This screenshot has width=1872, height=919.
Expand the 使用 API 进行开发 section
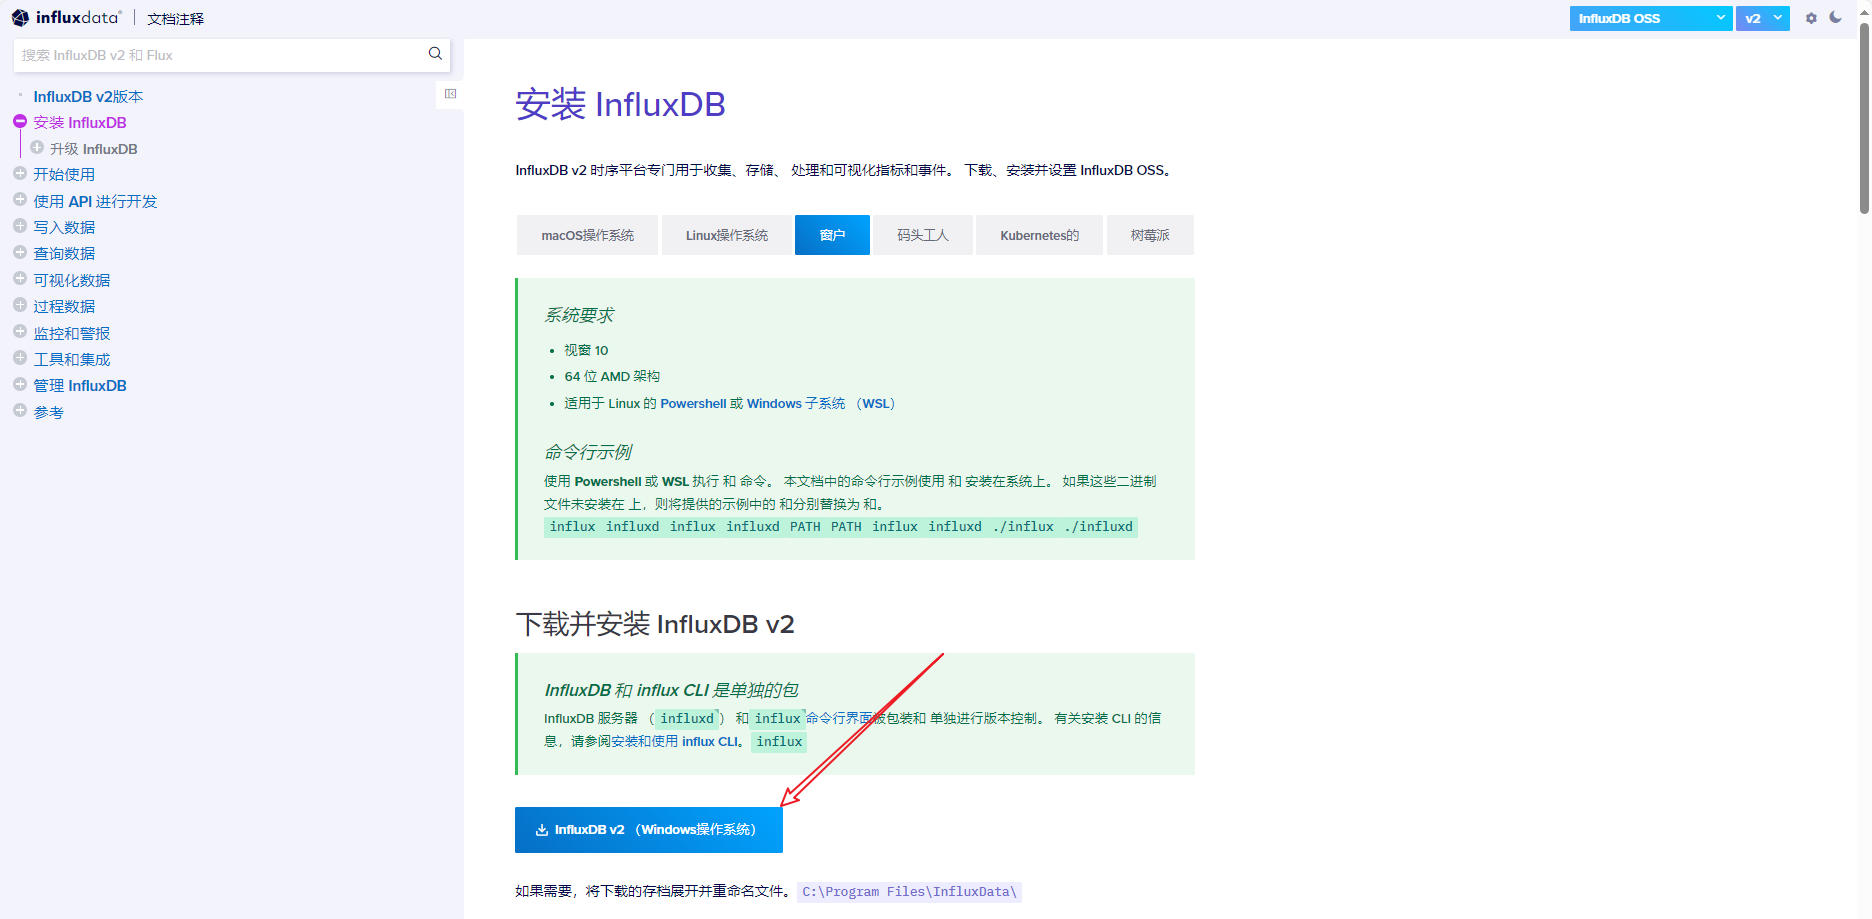20,200
